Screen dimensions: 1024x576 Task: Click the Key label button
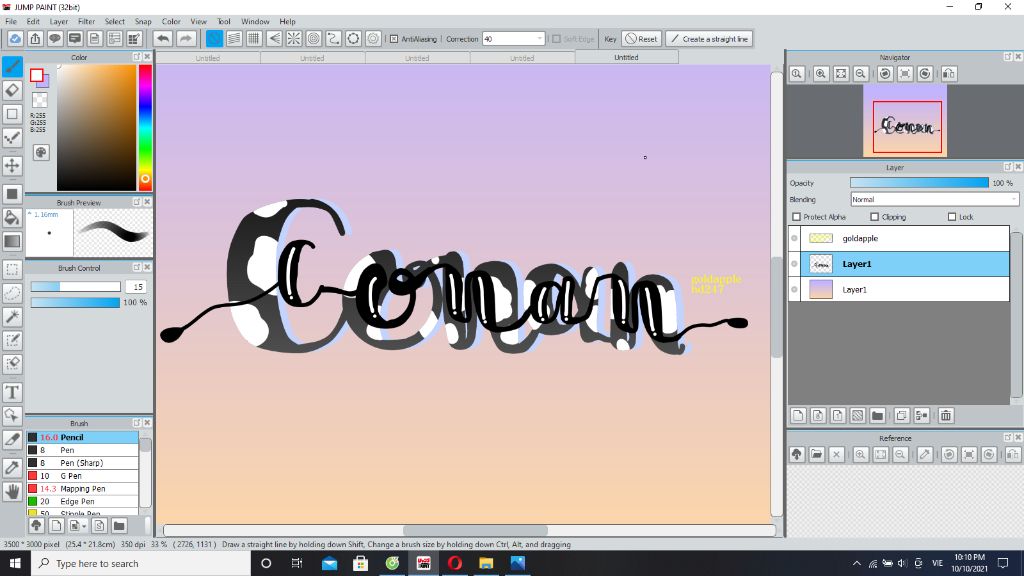coord(610,39)
